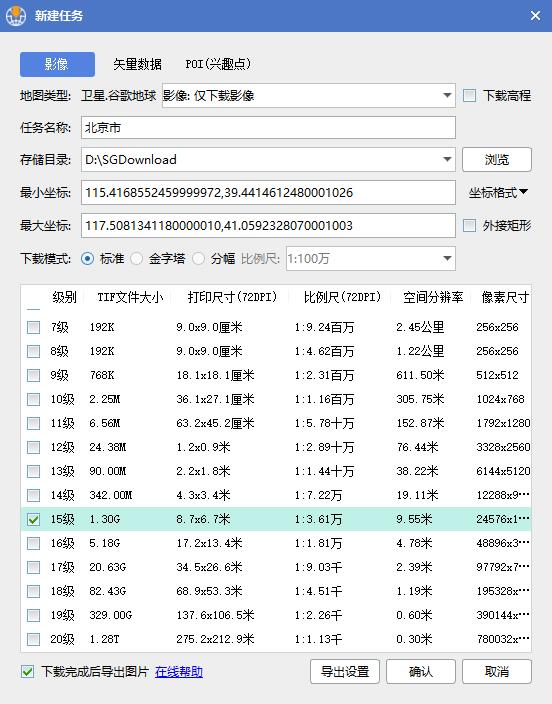Viewport: 552px width, 704px height.
Task: Click the 导出设置 button
Action: click(x=345, y=672)
